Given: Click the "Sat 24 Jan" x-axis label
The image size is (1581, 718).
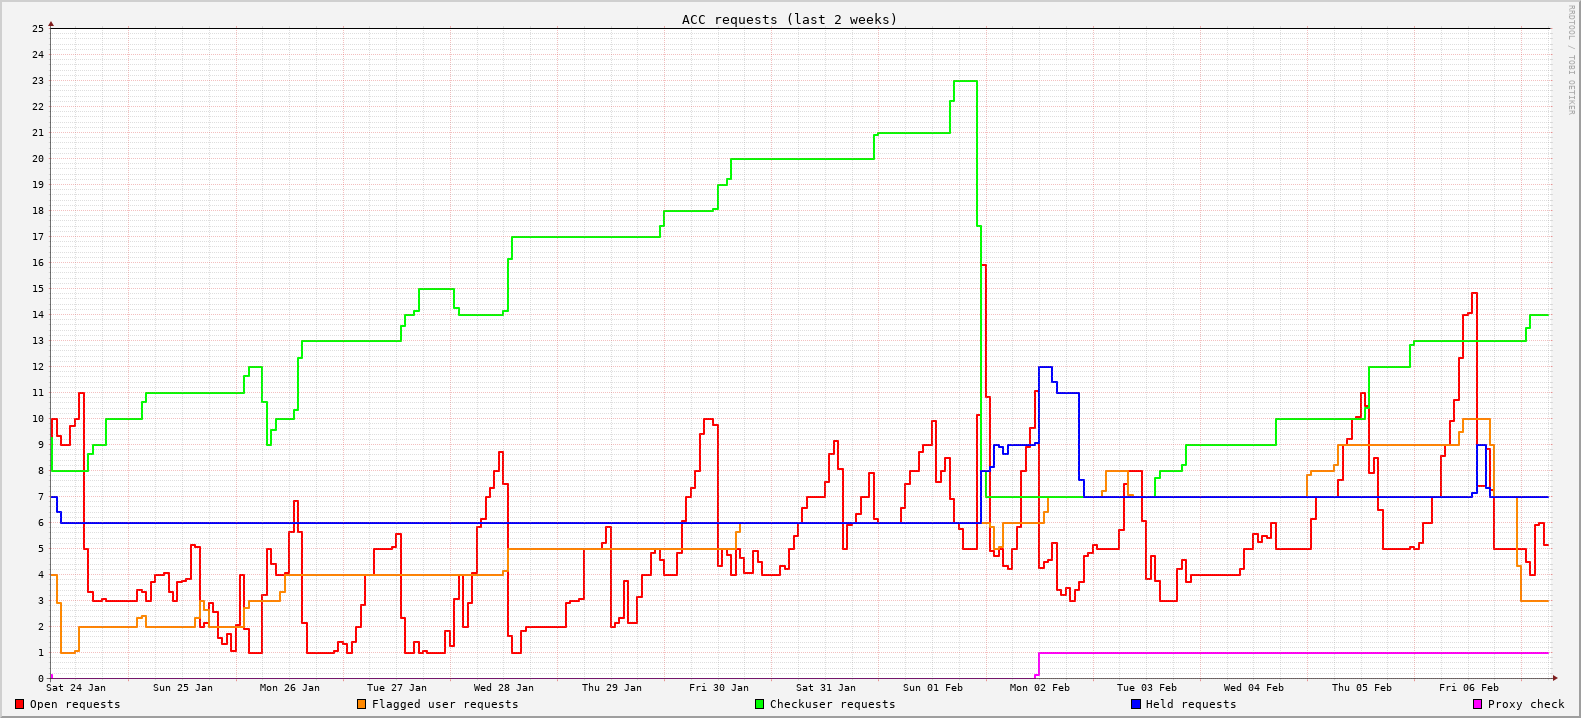Looking at the screenshot, I should 76,687.
